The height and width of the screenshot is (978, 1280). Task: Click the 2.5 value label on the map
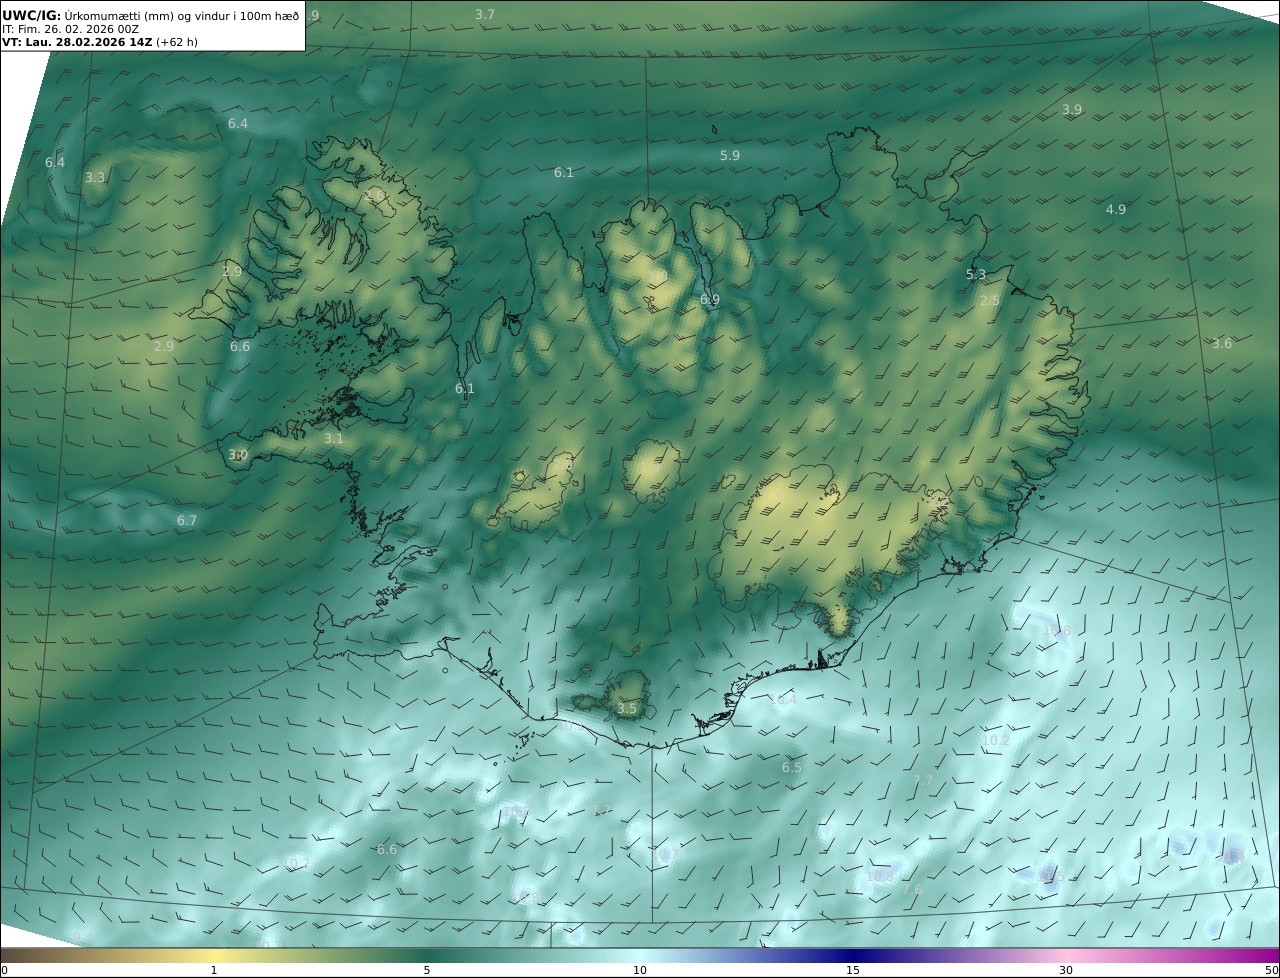990,300
